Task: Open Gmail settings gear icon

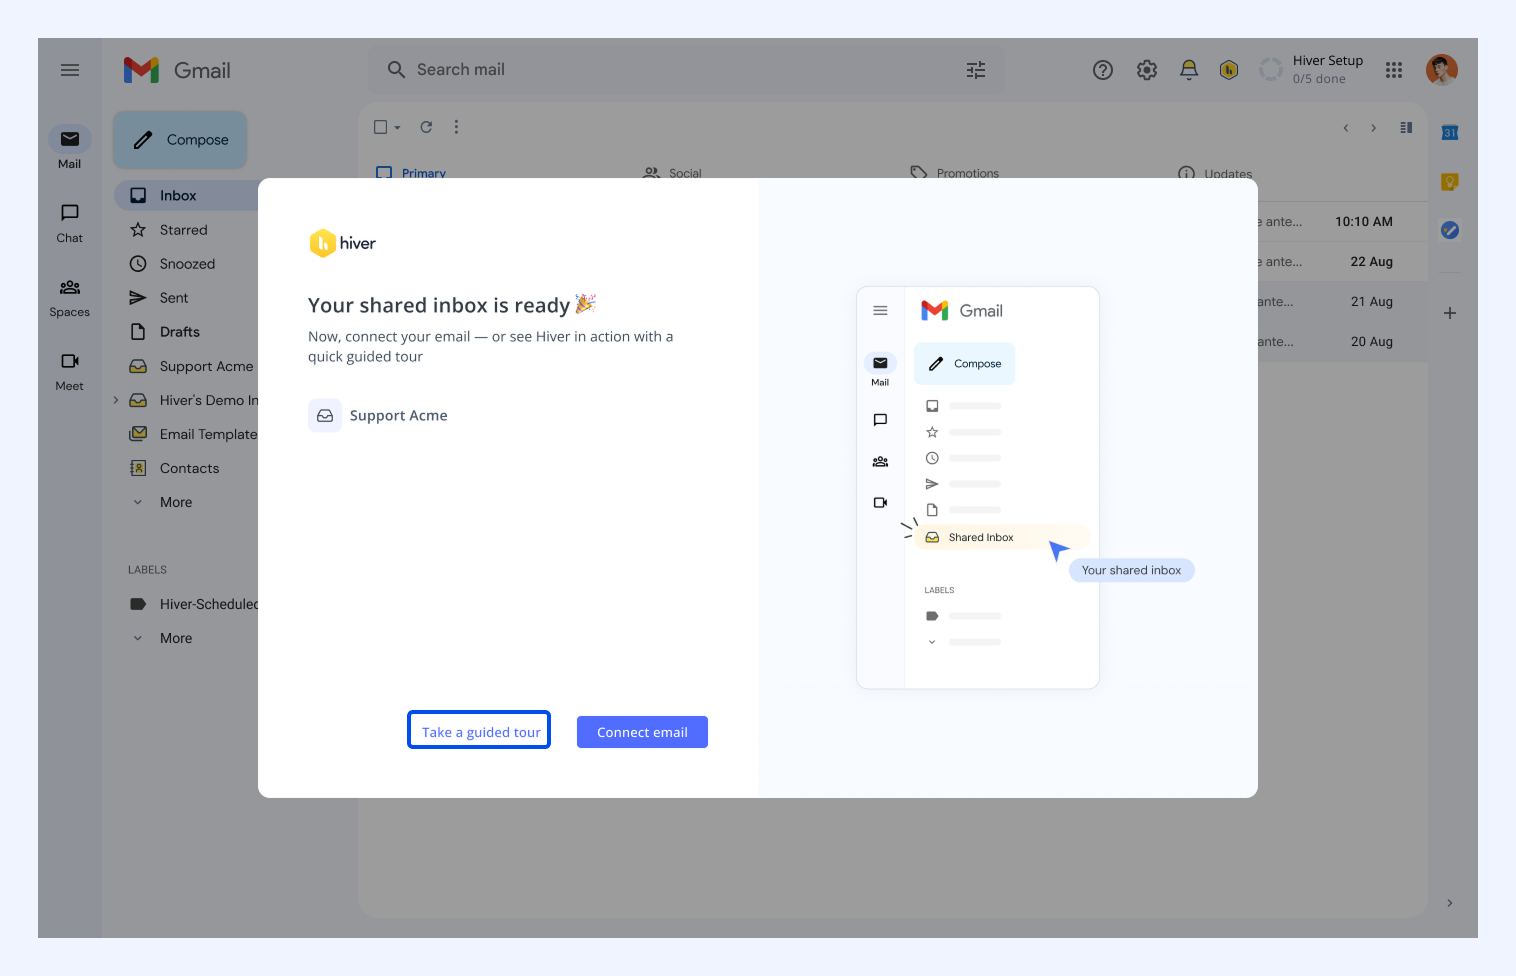Action: (1147, 70)
